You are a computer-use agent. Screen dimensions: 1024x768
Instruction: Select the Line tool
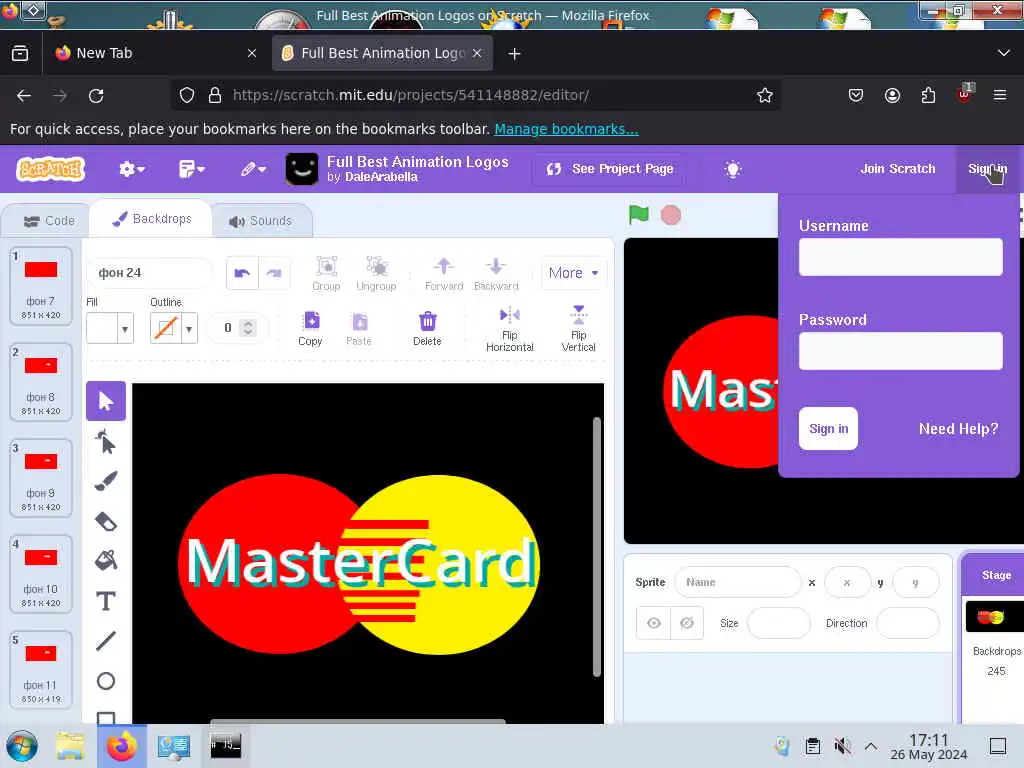[x=106, y=641]
